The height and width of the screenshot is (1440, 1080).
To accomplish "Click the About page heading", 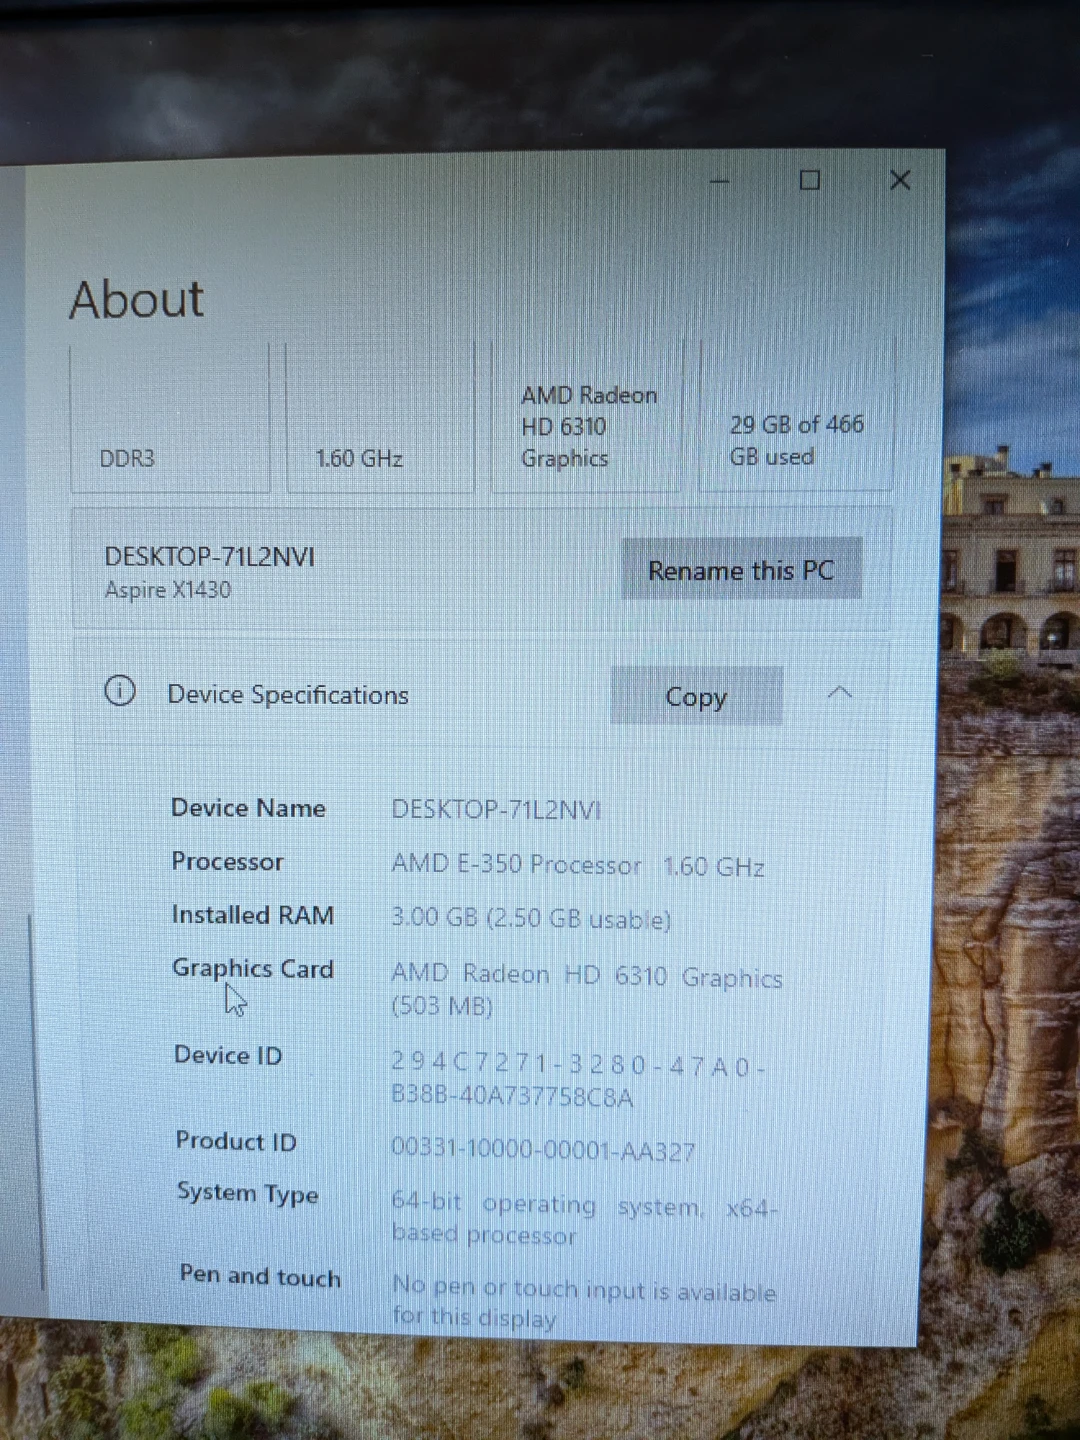I will tap(137, 299).
